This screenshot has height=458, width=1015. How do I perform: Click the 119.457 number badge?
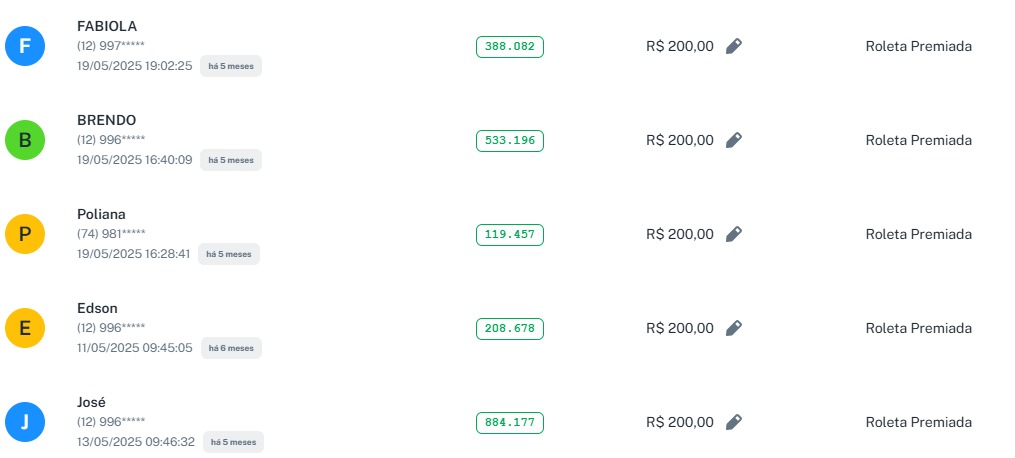510,234
